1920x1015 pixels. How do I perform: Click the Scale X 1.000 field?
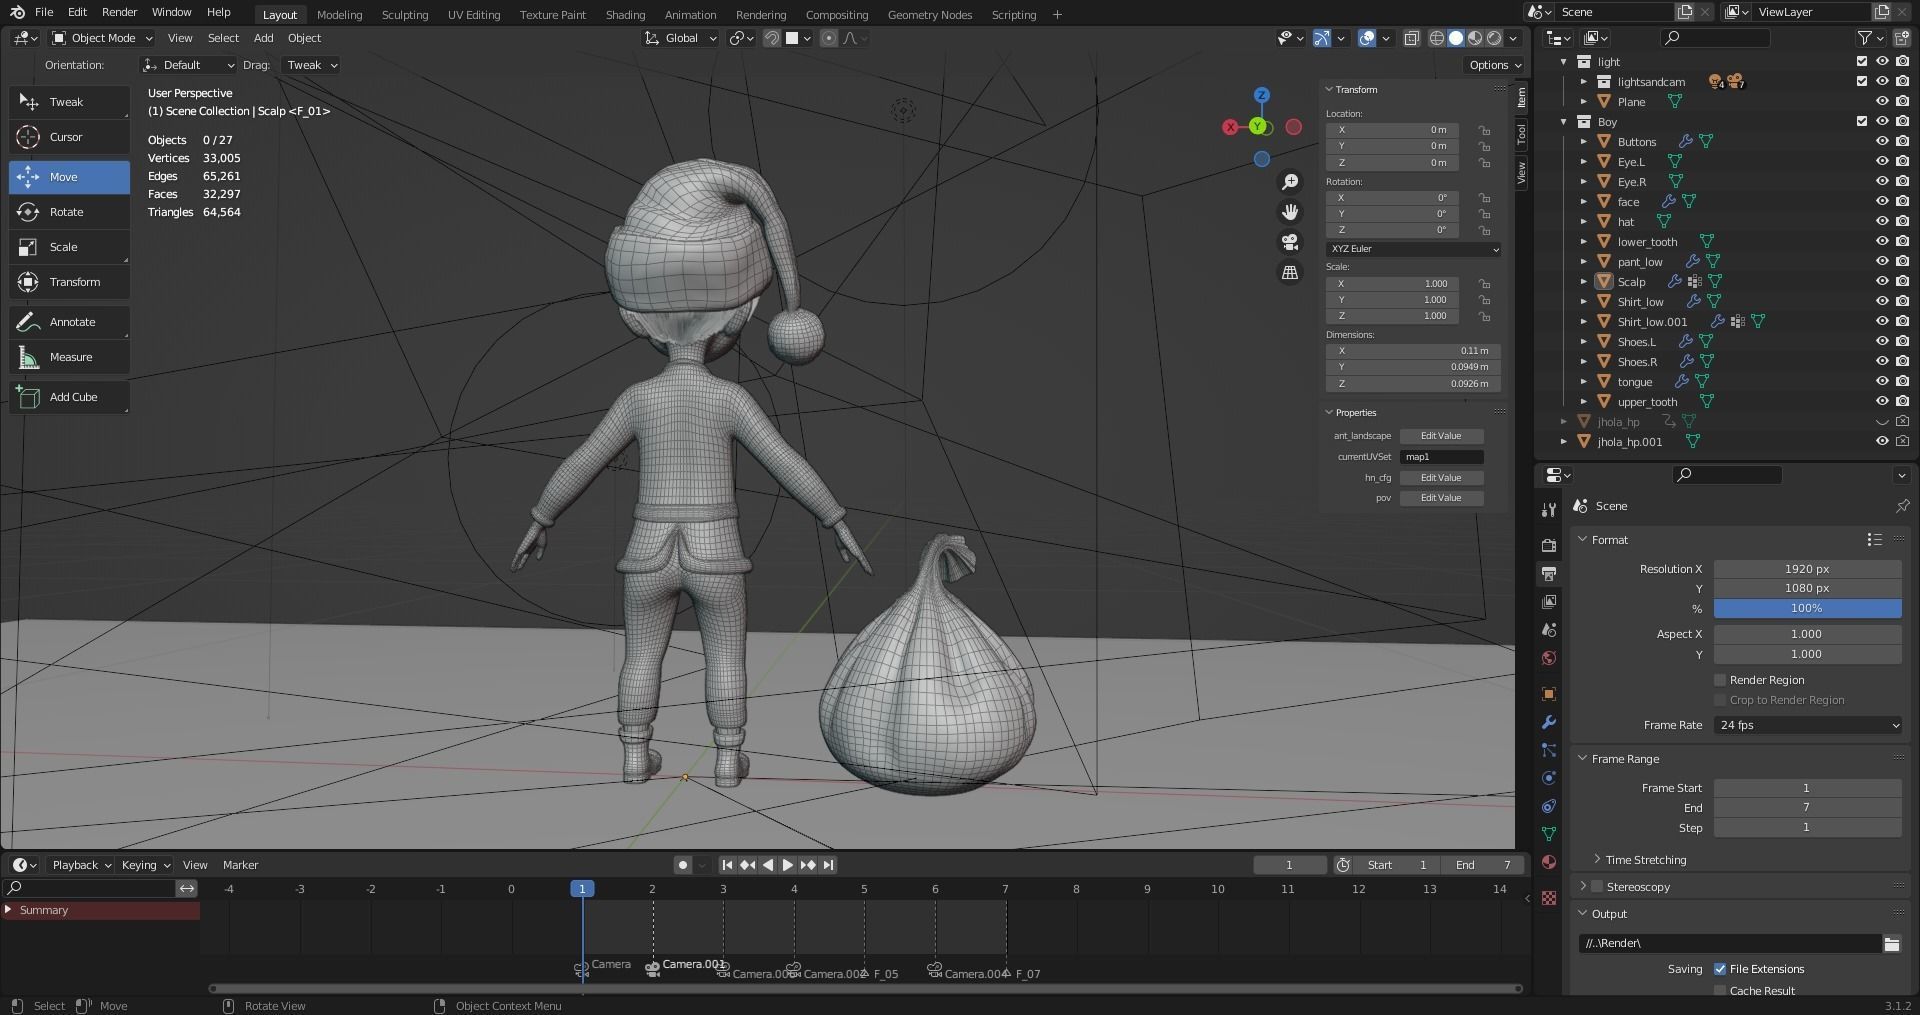[x=1392, y=284]
